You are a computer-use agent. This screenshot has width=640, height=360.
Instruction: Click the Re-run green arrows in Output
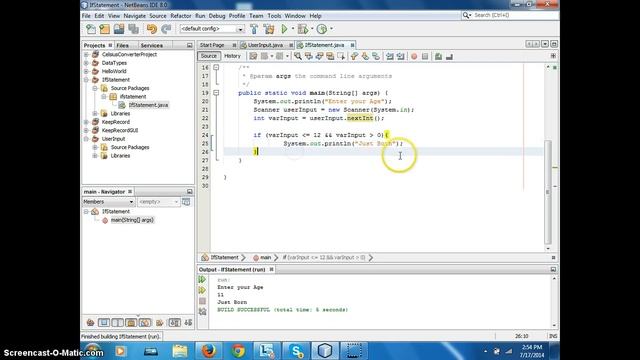pos(202,280)
